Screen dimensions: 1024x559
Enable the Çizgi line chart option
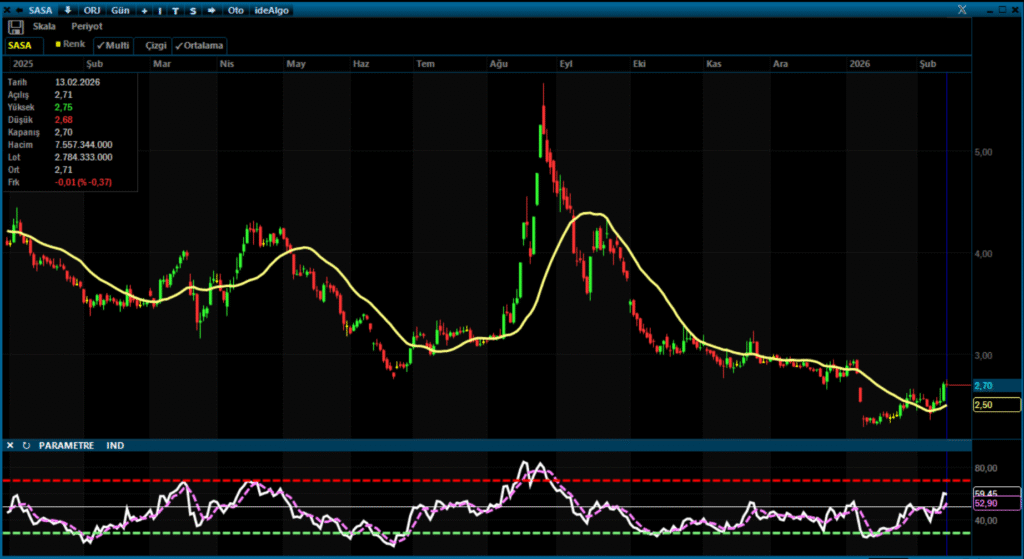click(155, 45)
